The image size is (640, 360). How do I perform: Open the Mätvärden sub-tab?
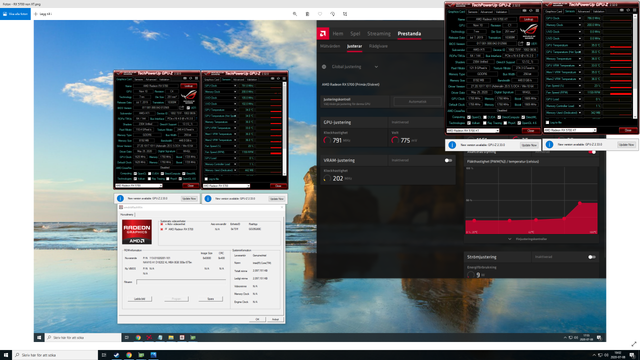click(330, 46)
